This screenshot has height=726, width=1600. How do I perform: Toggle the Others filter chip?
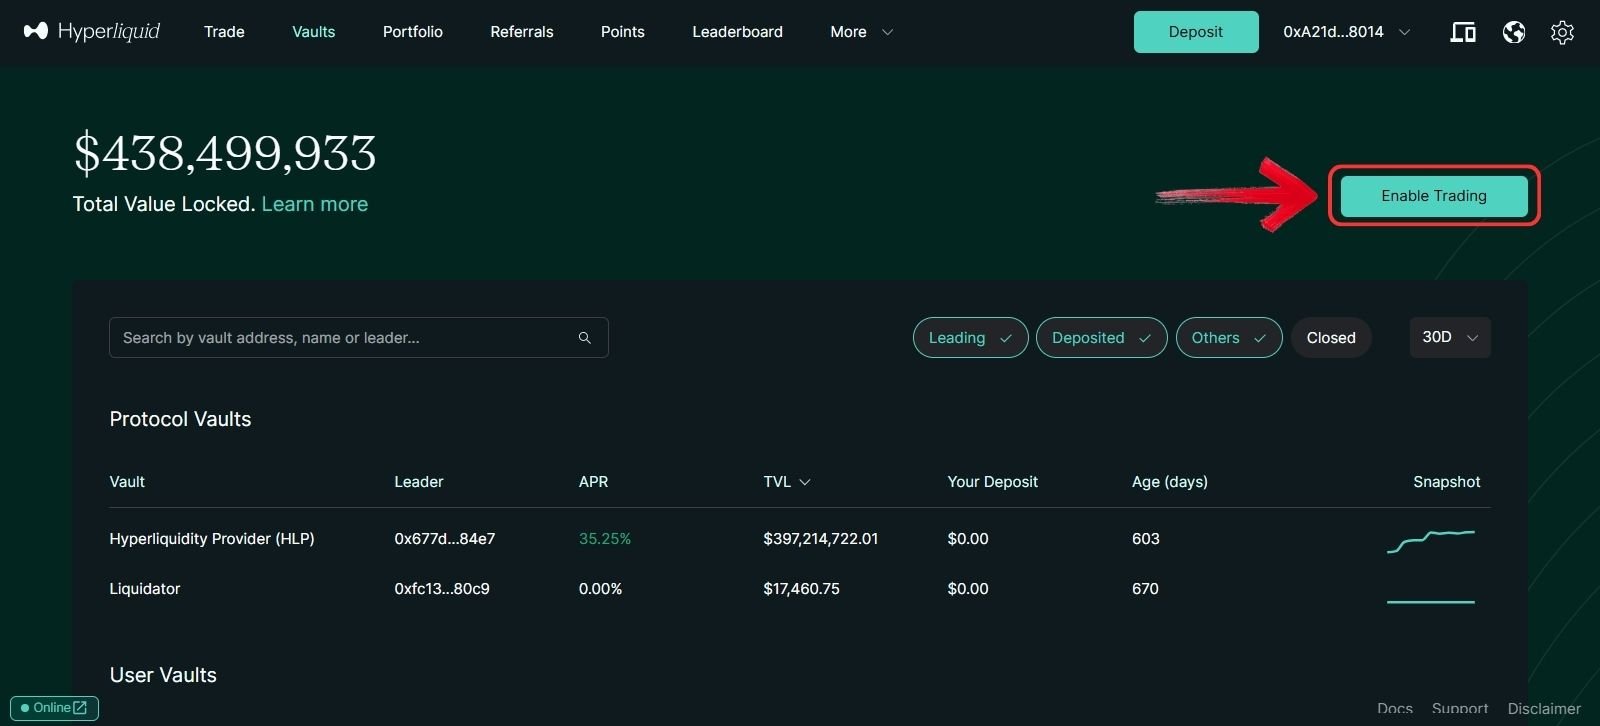(1229, 338)
